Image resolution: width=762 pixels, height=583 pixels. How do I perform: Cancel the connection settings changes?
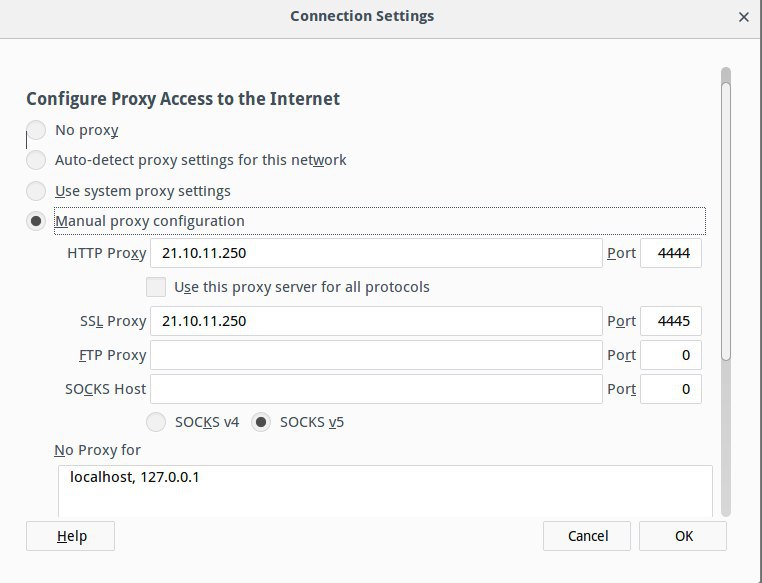click(587, 536)
